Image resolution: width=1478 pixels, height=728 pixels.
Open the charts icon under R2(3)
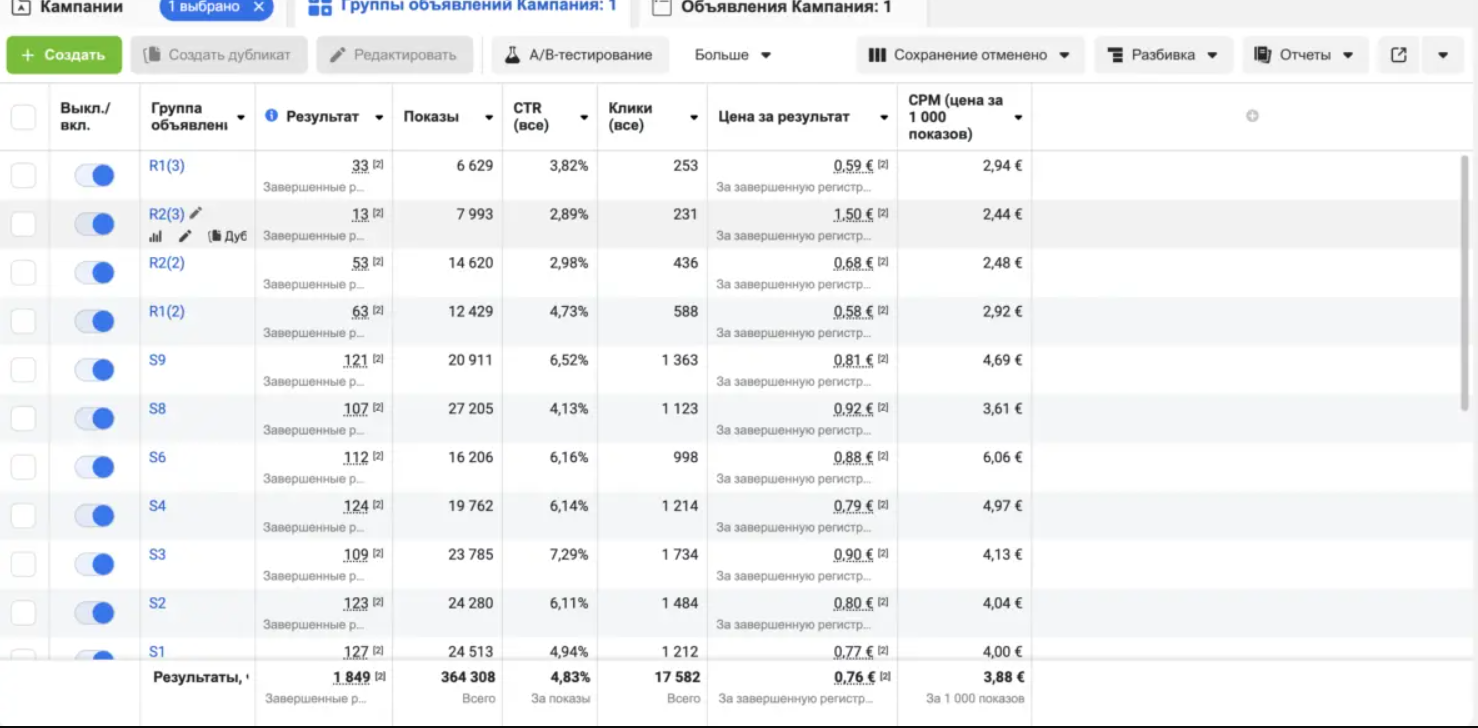(155, 237)
